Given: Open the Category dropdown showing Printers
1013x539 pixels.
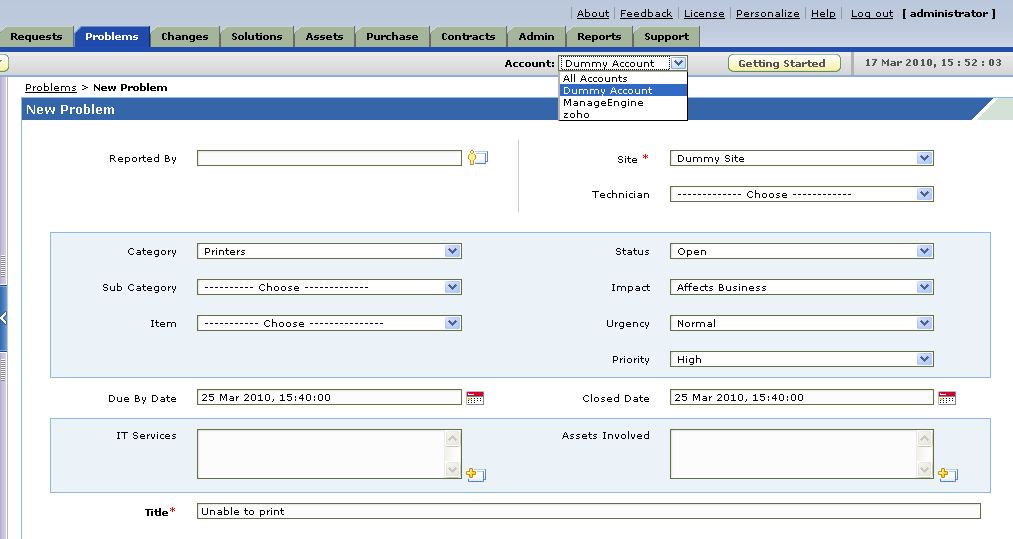Looking at the screenshot, I should click(x=329, y=251).
